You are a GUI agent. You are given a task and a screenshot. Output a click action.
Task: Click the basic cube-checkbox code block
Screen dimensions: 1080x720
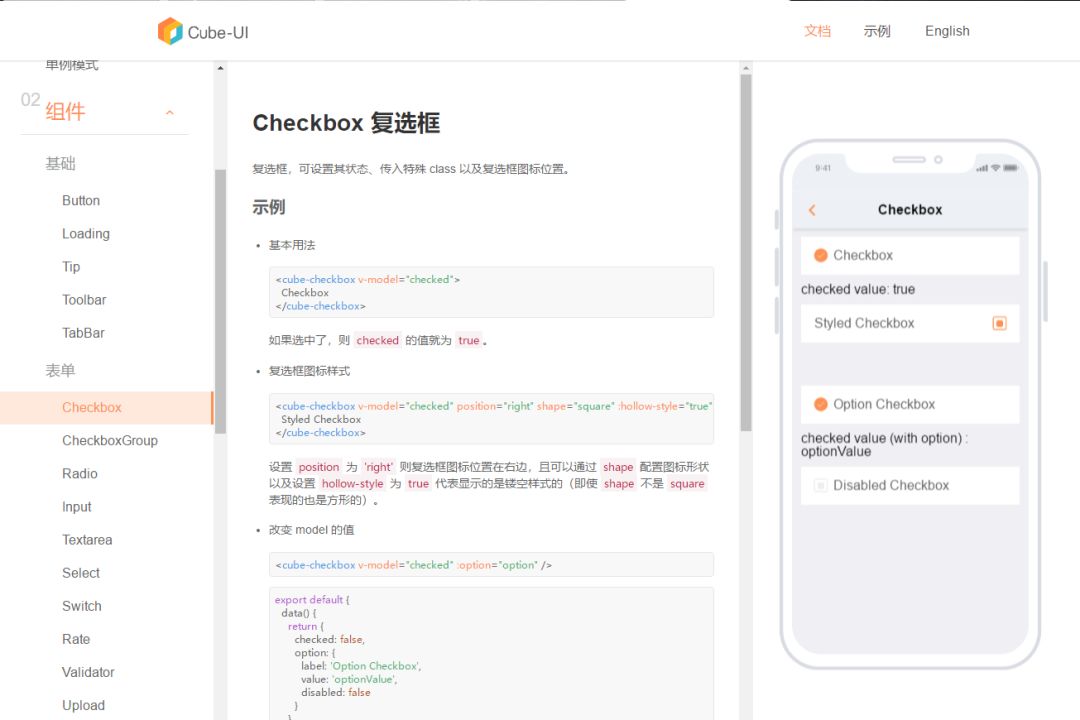(x=491, y=292)
